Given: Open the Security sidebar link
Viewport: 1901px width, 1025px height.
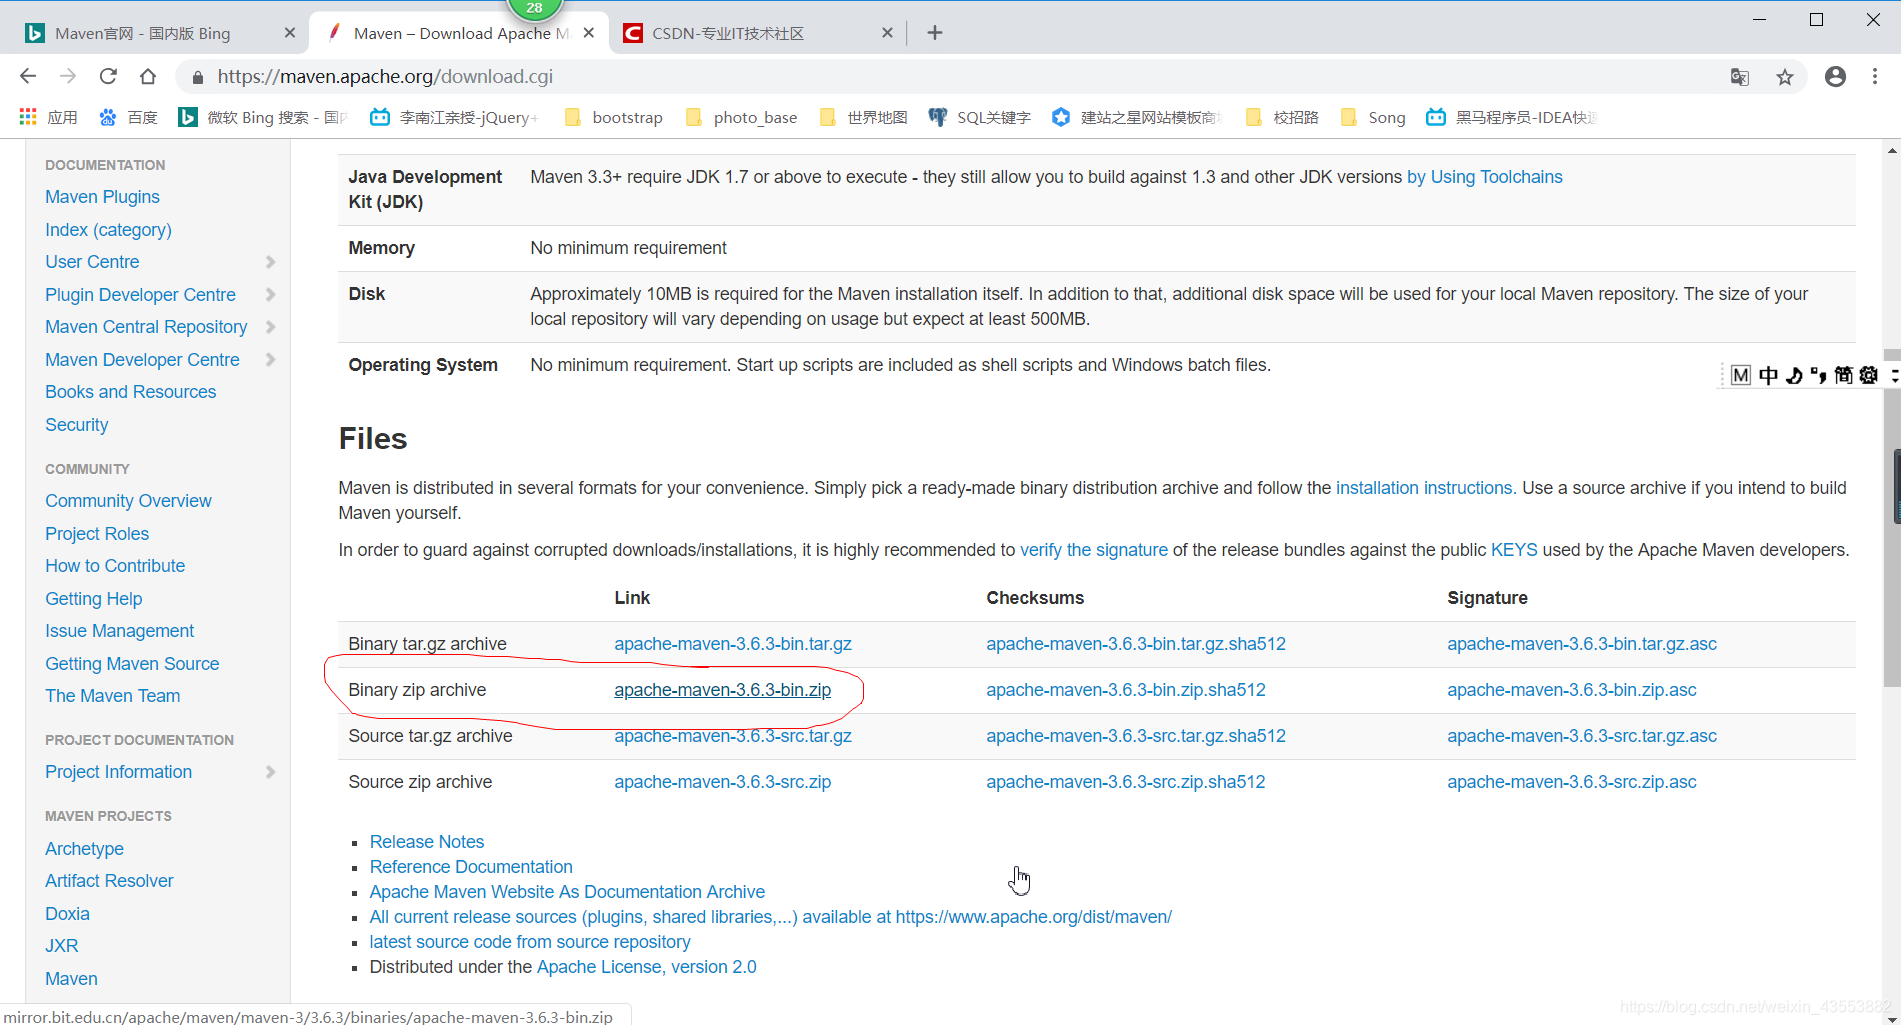Looking at the screenshot, I should [x=76, y=425].
